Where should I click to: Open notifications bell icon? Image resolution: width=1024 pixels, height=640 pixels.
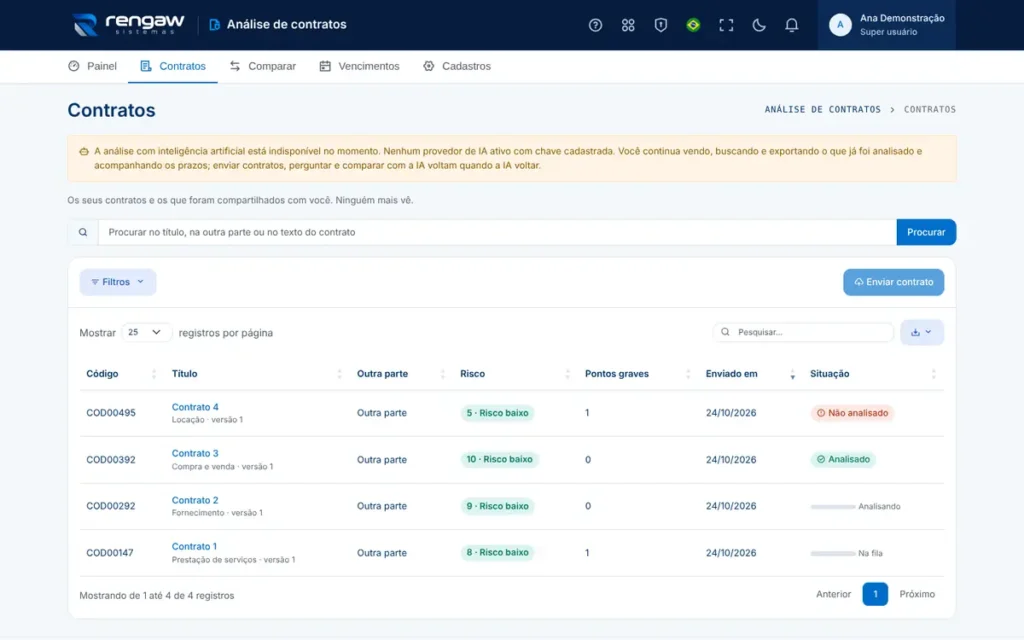click(791, 25)
